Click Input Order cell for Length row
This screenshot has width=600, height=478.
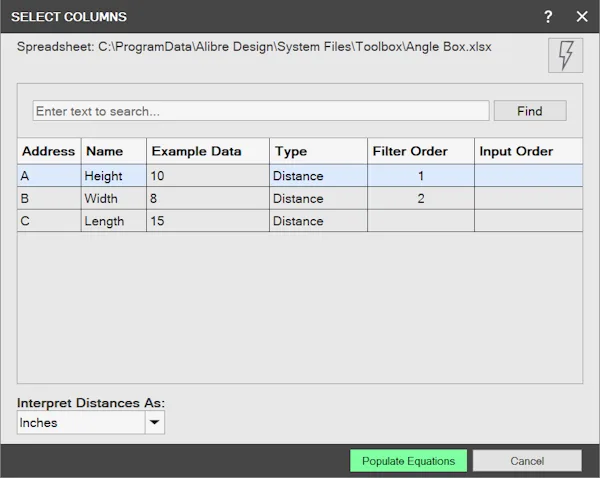coord(528,221)
